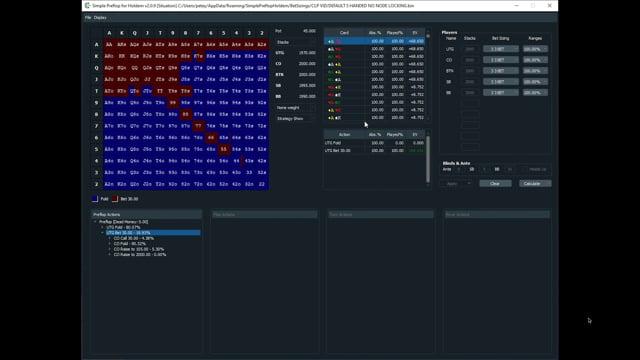This screenshot has width=640, height=360.
Task: Minimize the Simple Preflop Holdem window
Action: (x=516, y=6)
